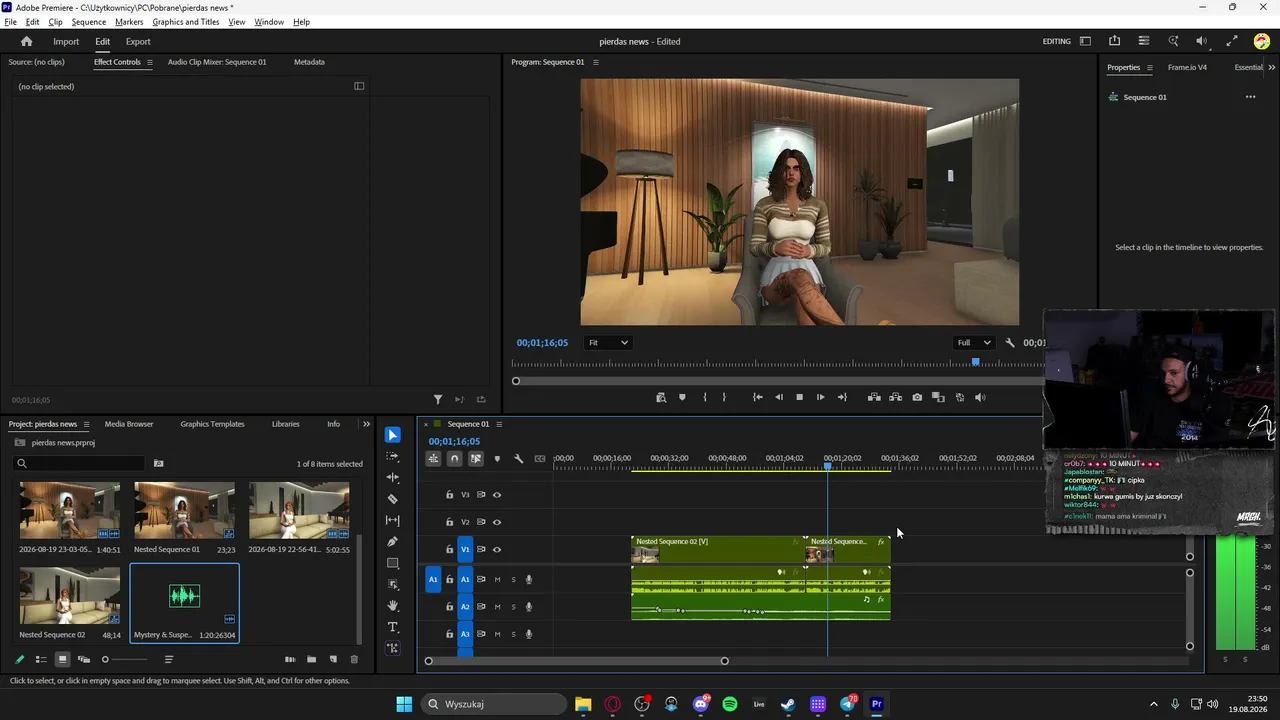
Task: Toggle snapping magnet in timeline
Action: pyautogui.click(x=454, y=459)
